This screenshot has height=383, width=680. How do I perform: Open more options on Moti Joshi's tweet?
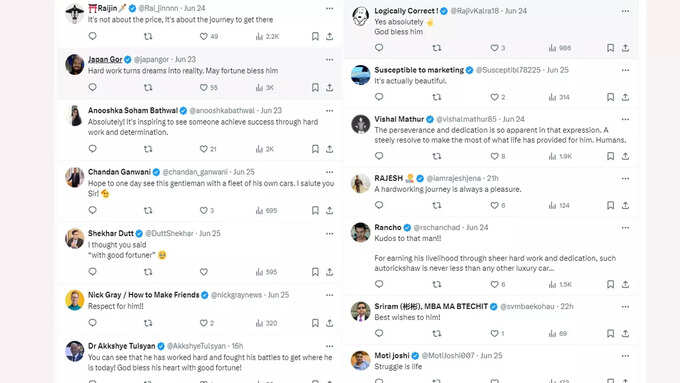625,356
